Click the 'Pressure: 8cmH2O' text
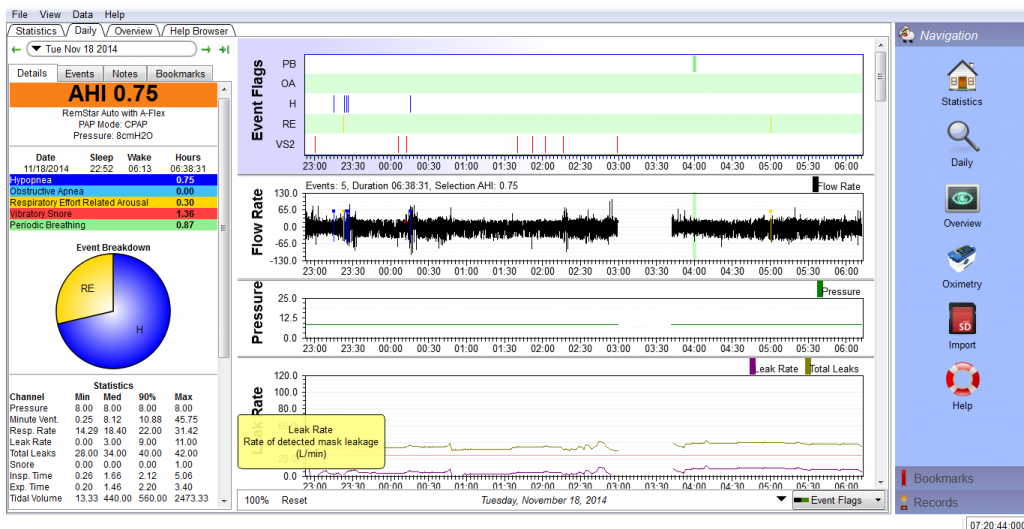The image size is (1024, 529). coord(114,135)
